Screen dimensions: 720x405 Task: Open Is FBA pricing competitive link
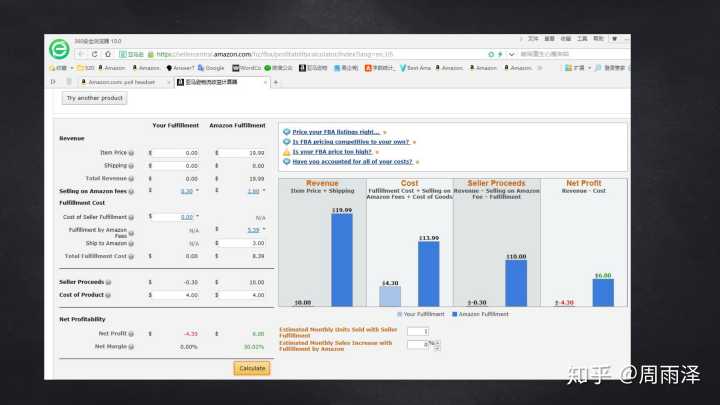(351, 142)
